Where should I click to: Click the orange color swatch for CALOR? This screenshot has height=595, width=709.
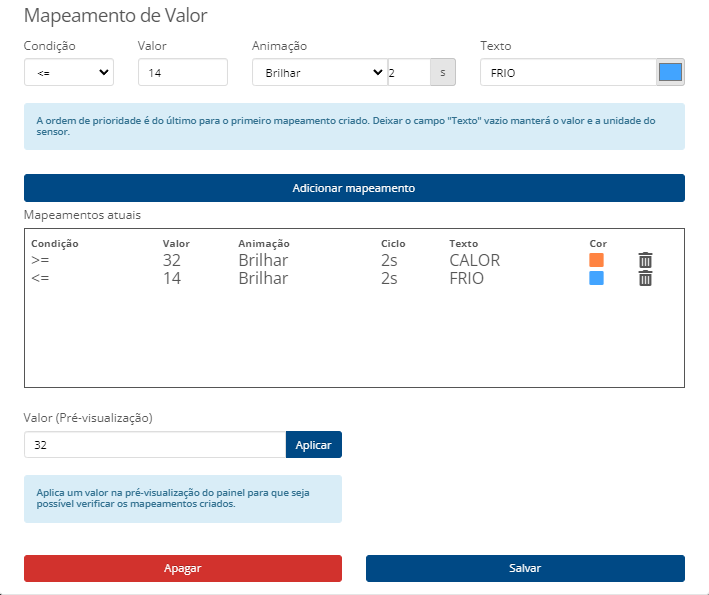(x=597, y=260)
